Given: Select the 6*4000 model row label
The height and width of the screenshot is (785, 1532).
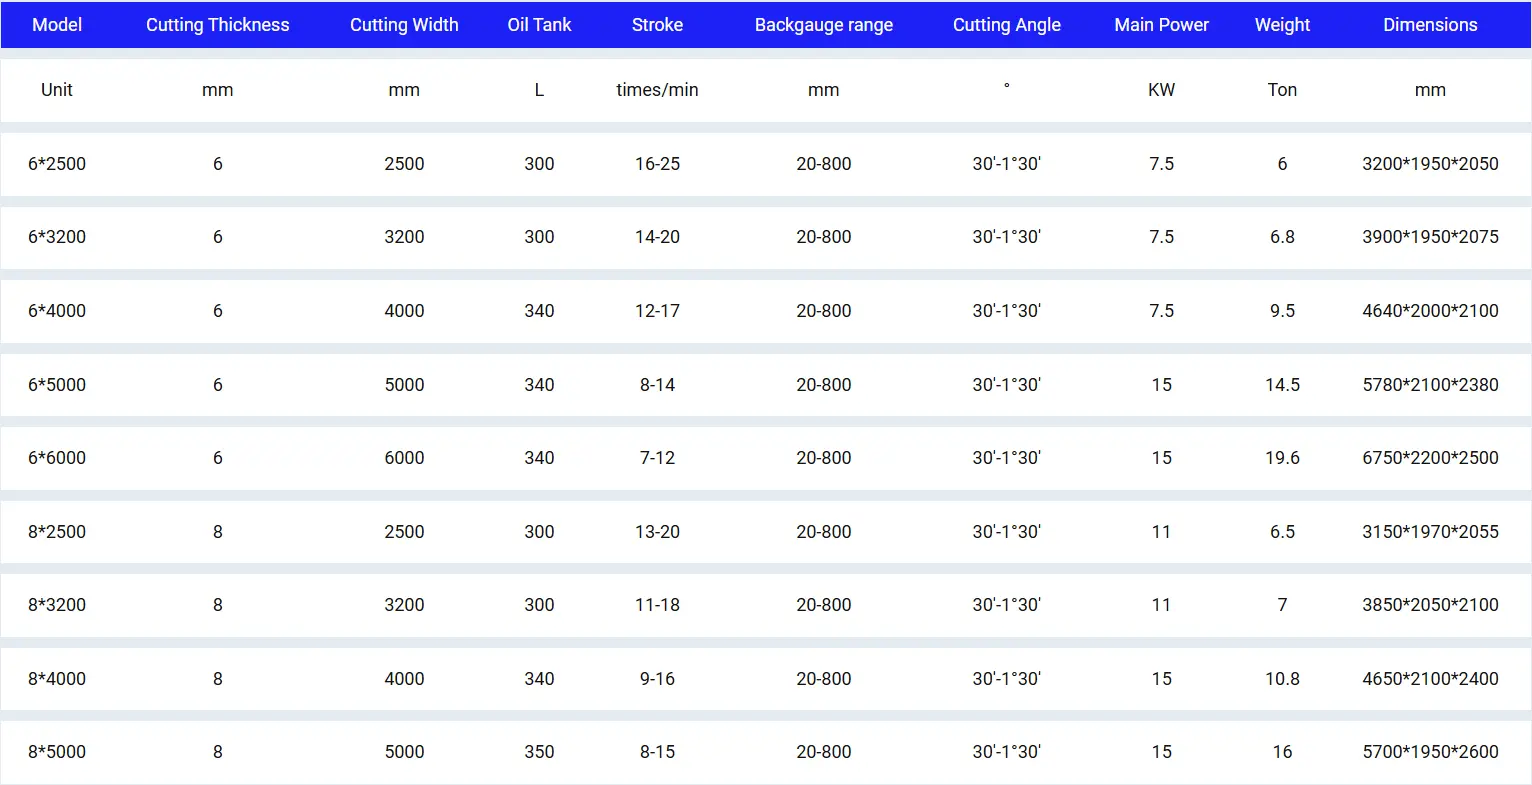Looking at the screenshot, I should [57, 311].
